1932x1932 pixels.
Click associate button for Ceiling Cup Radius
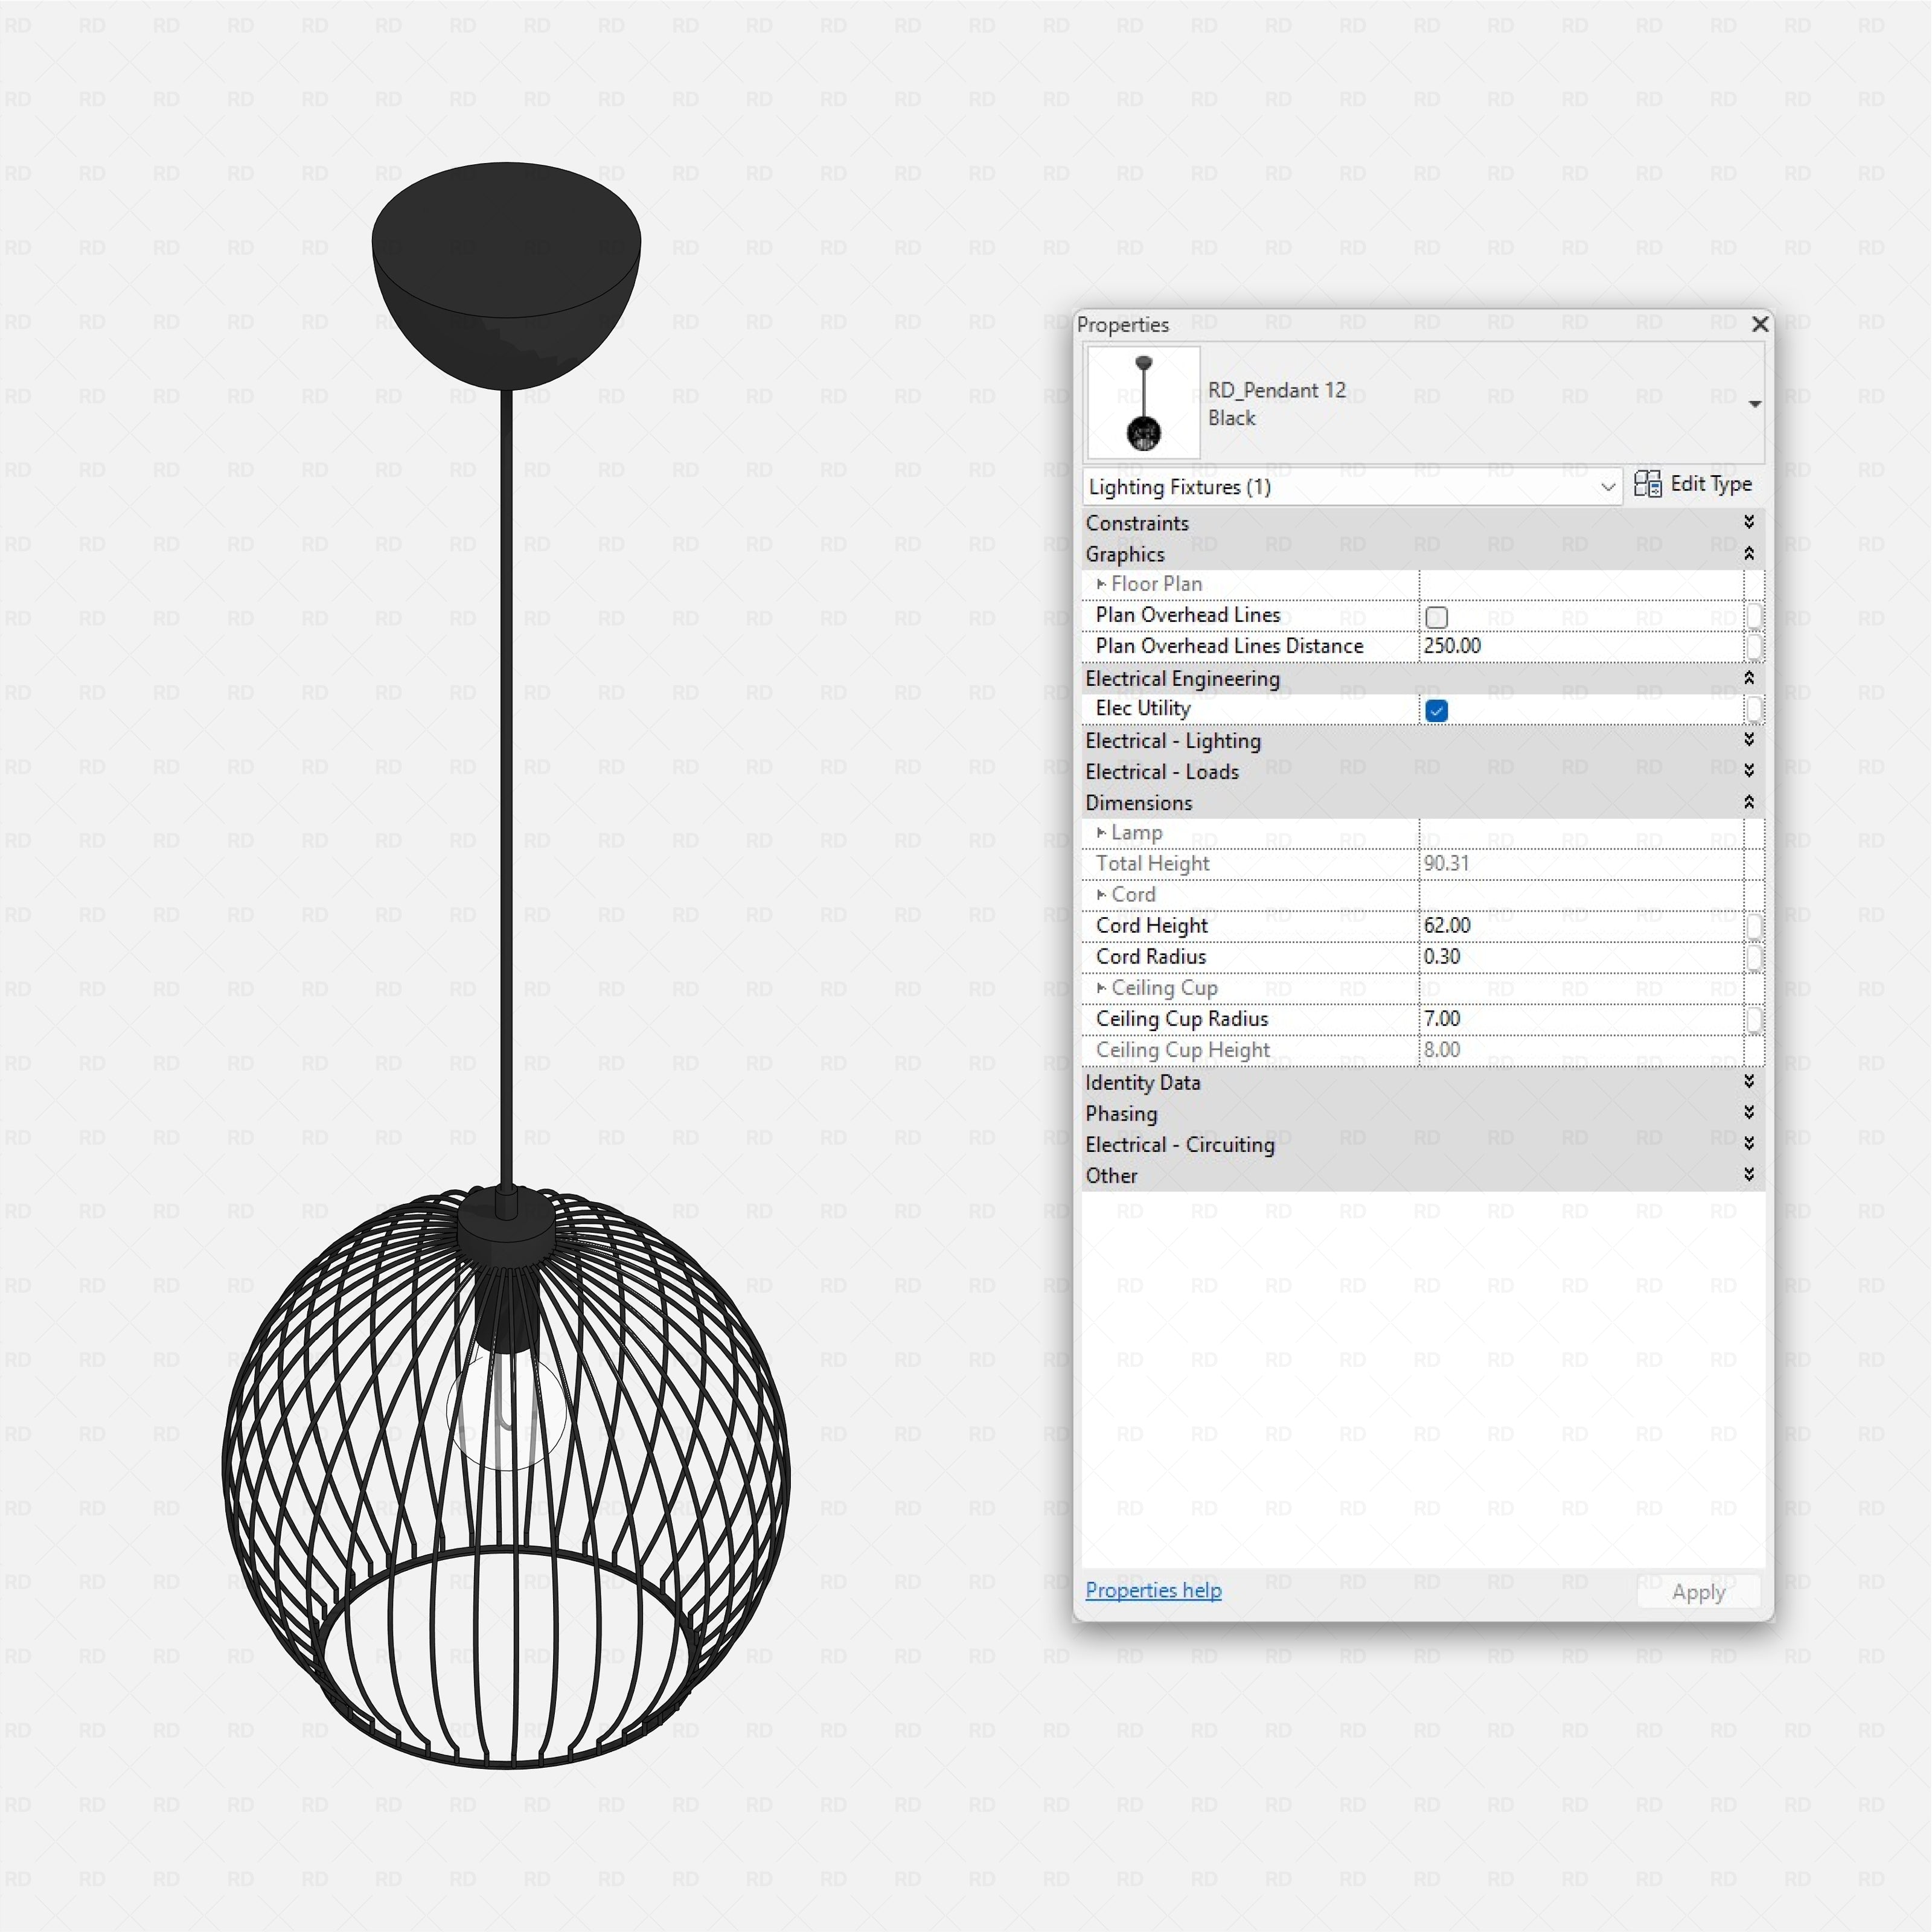(x=1754, y=1020)
